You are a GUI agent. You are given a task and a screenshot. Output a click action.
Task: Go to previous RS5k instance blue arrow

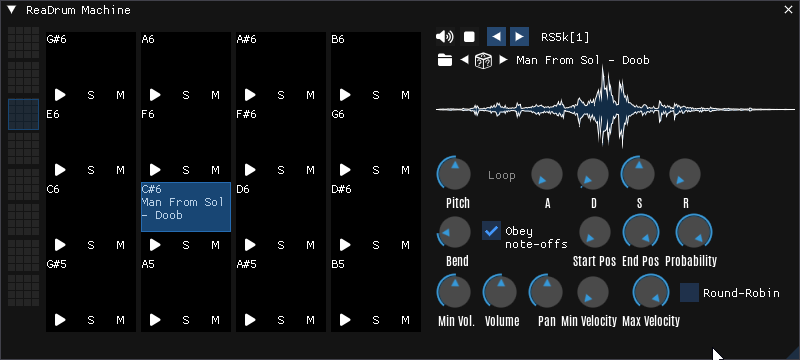point(496,37)
